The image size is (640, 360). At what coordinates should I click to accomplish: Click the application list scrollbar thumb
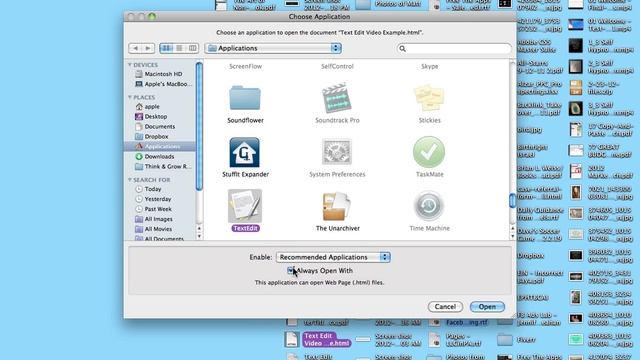(x=512, y=200)
